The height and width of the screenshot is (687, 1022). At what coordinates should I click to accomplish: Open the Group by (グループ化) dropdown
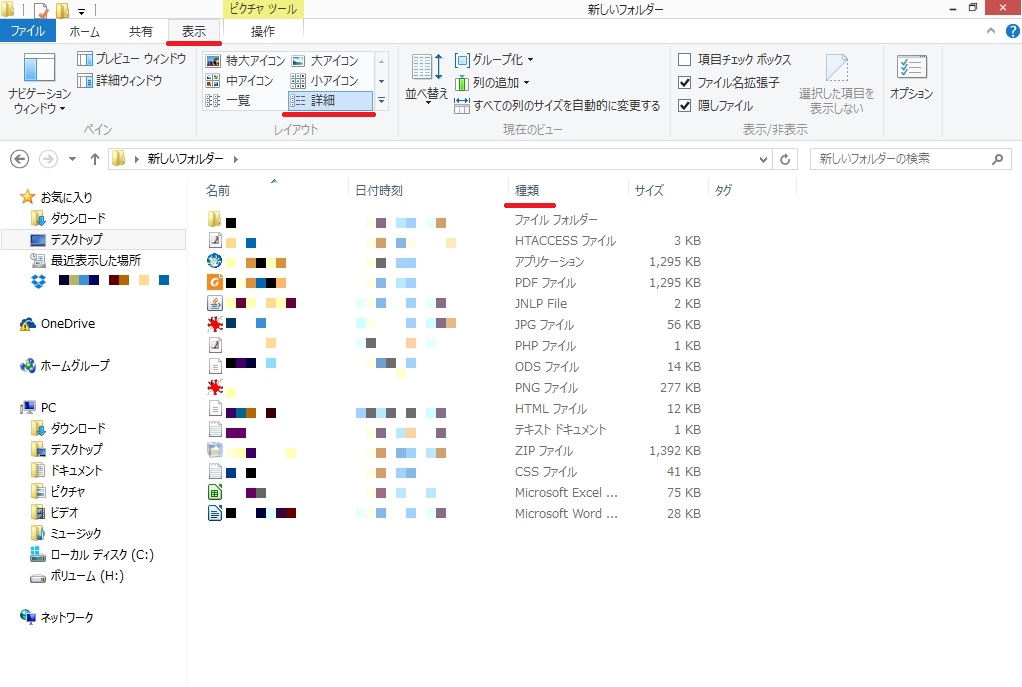click(494, 60)
